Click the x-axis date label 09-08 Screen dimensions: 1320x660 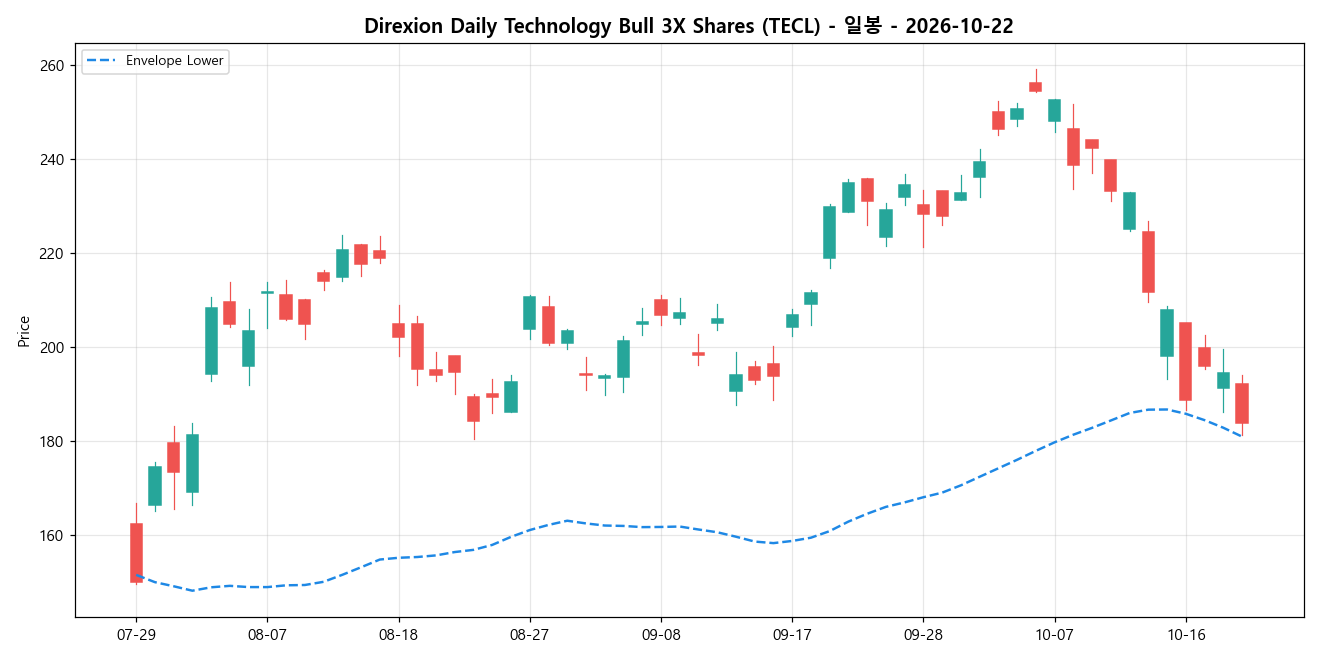[x=660, y=635]
